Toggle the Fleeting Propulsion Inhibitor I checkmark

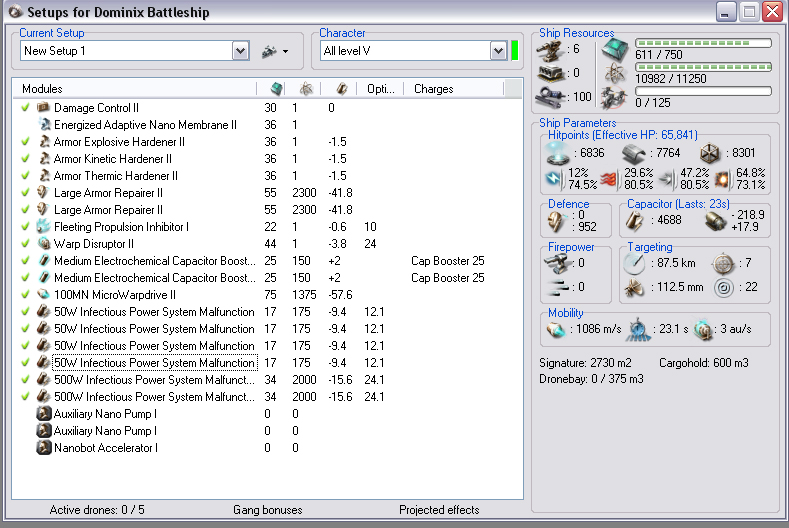point(26,227)
